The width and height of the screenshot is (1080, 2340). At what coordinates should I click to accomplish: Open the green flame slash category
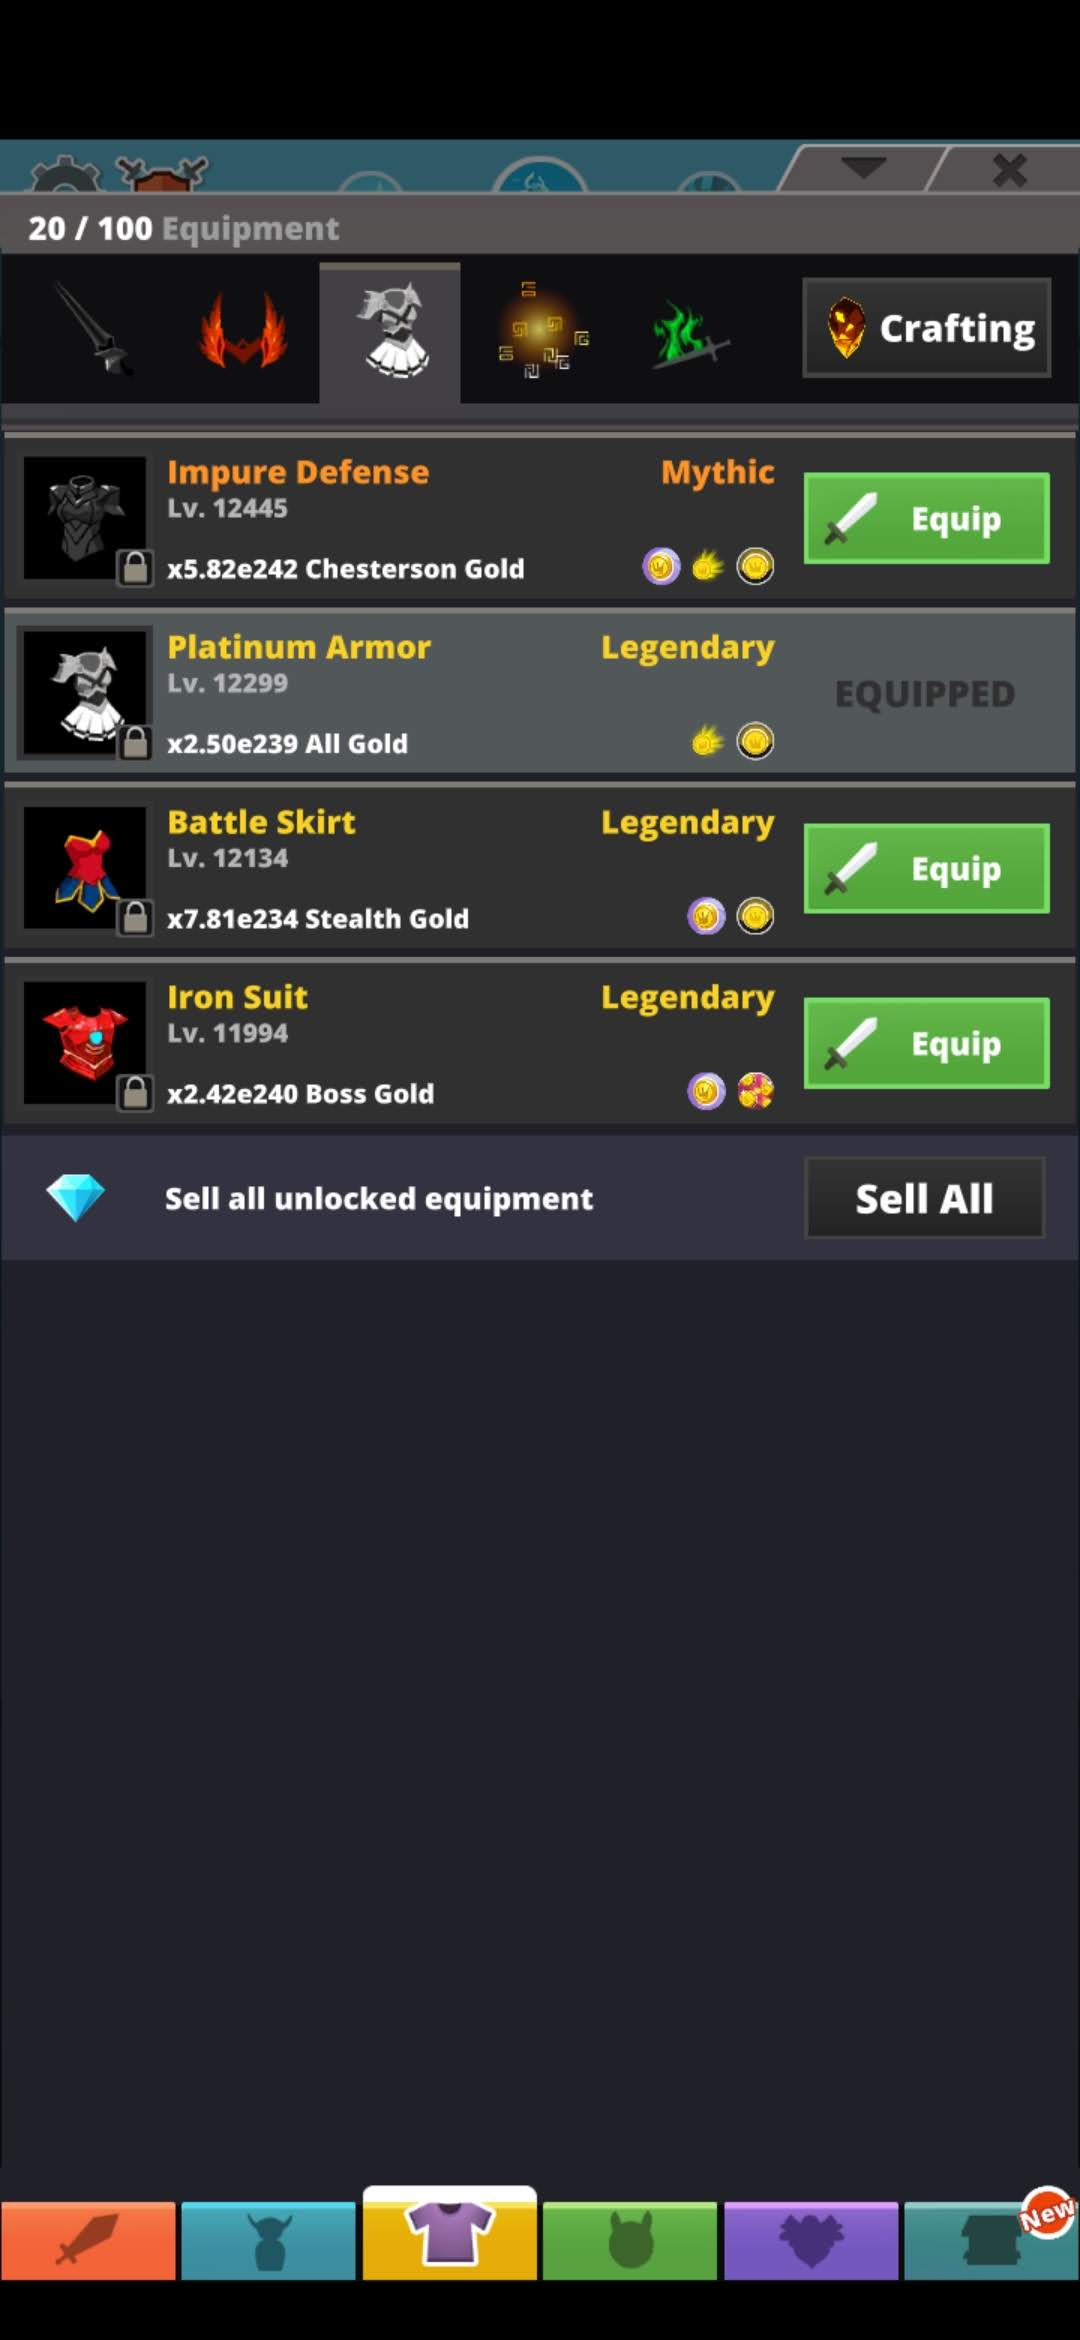689,330
